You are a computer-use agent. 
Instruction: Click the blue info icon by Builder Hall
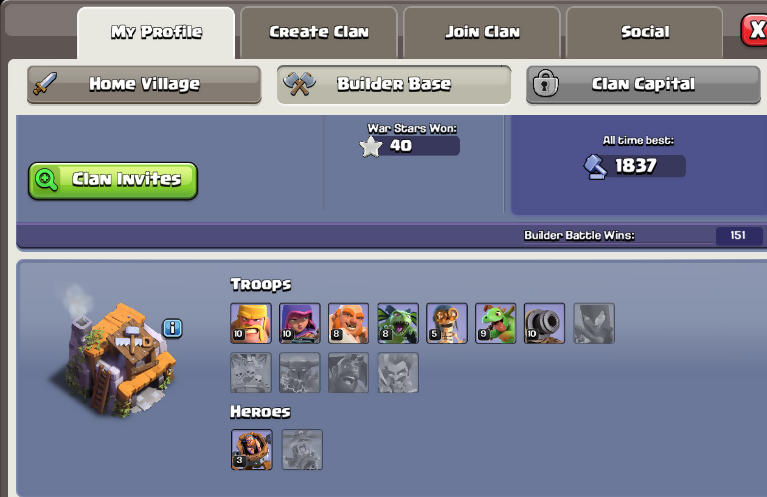173,328
